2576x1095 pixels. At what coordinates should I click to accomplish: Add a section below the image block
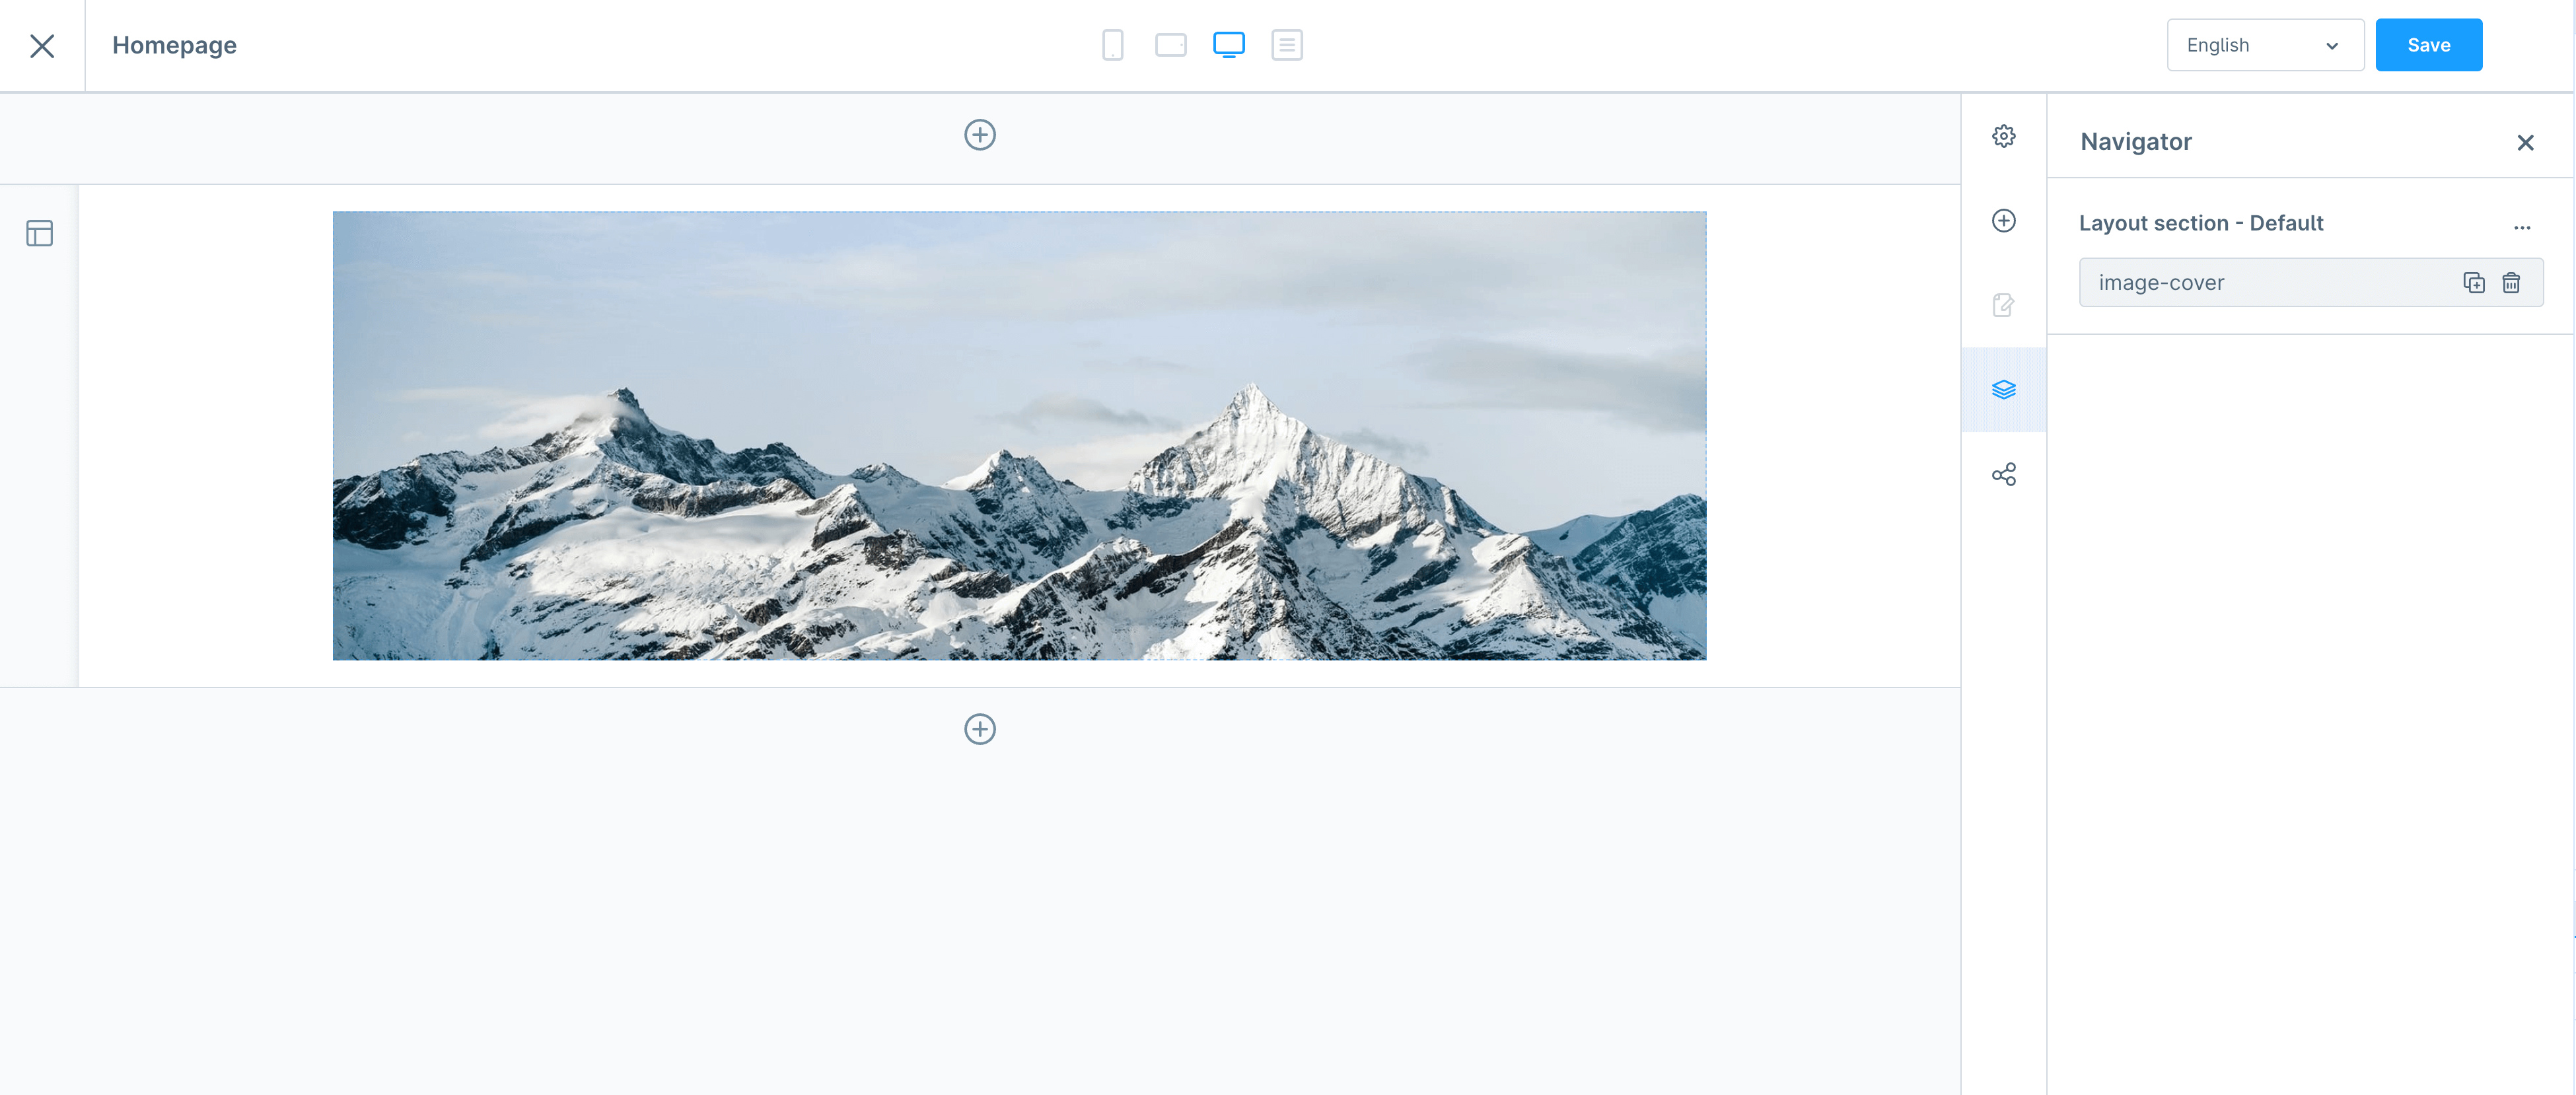click(979, 729)
